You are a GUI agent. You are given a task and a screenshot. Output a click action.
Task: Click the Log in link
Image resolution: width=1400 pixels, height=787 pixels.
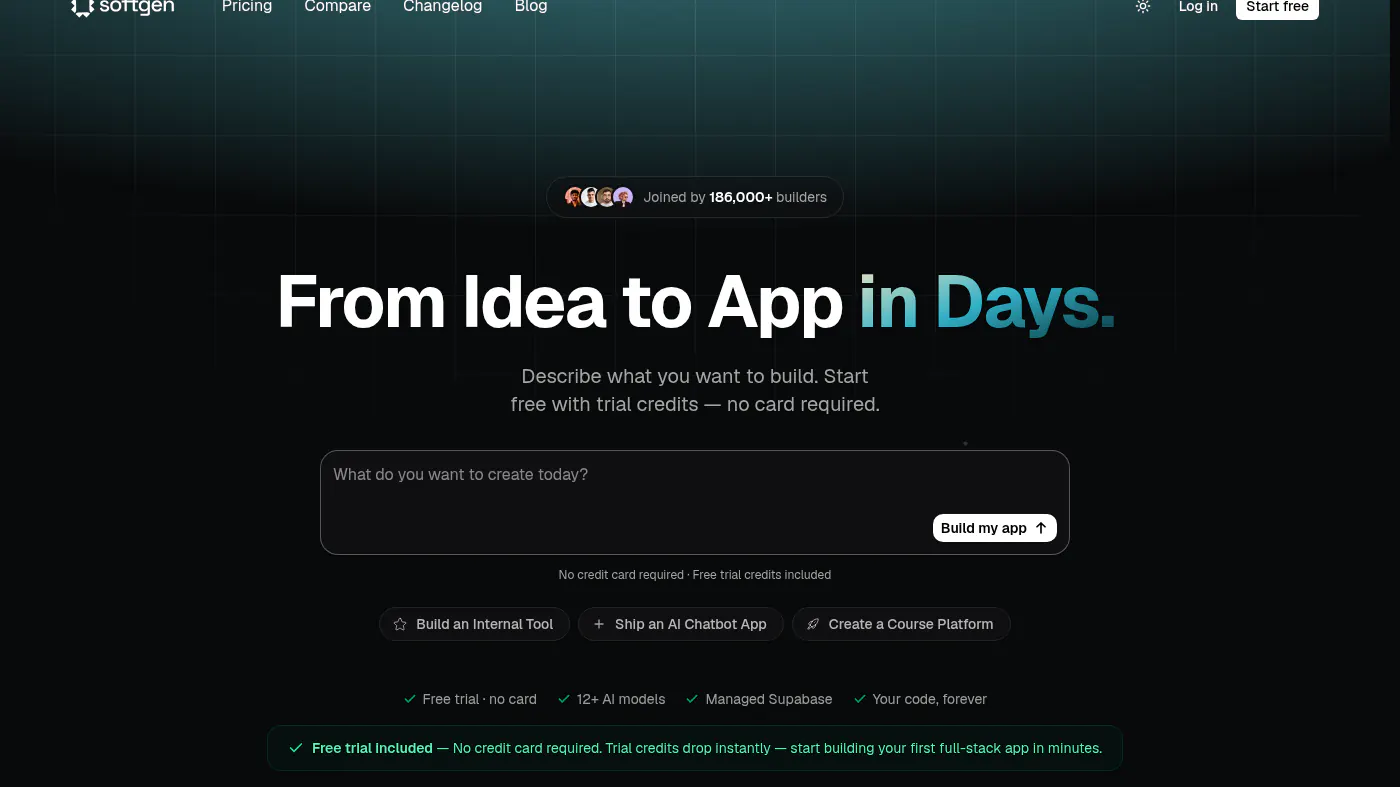(1198, 6)
